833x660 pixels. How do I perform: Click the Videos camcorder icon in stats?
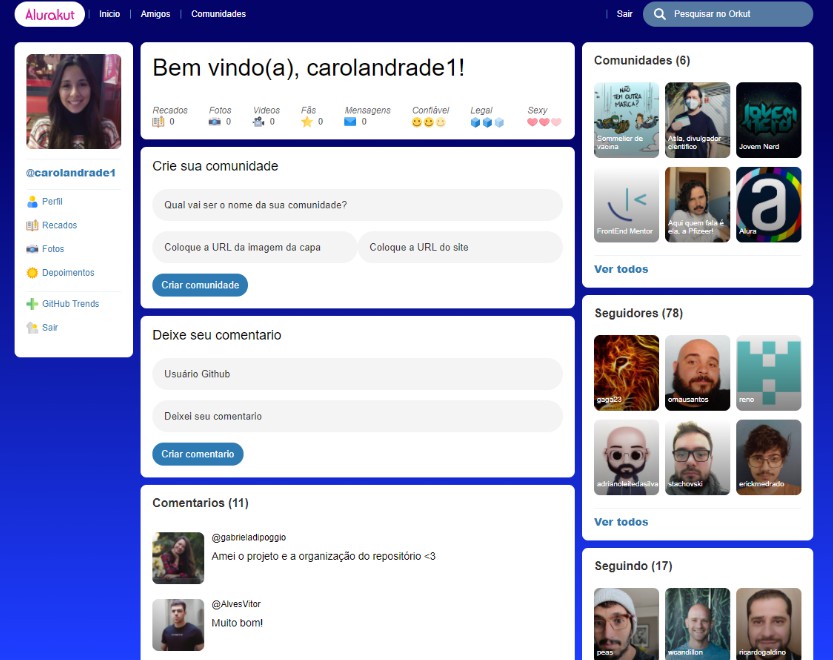point(259,122)
